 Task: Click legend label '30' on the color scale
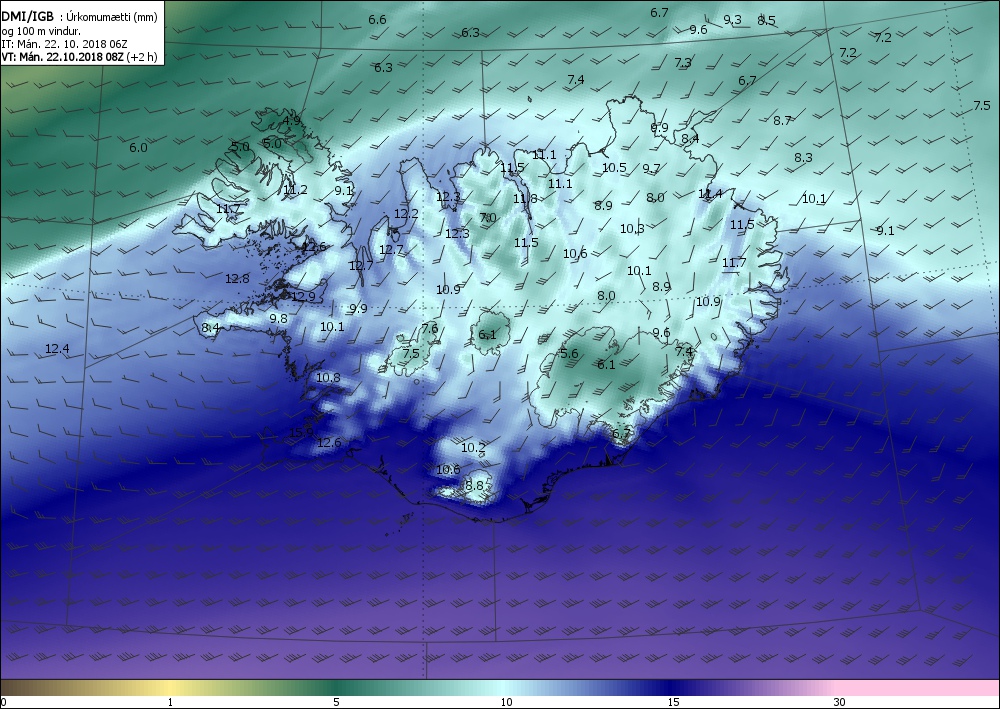tap(839, 702)
